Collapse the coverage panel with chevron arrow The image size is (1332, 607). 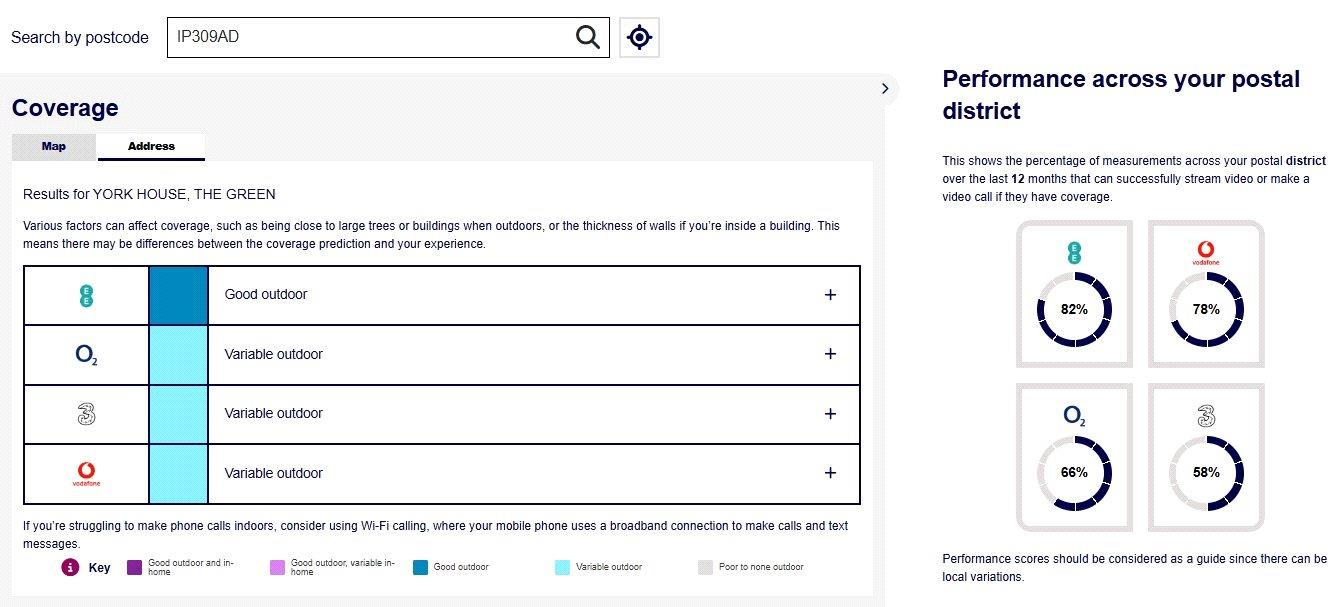(x=885, y=89)
